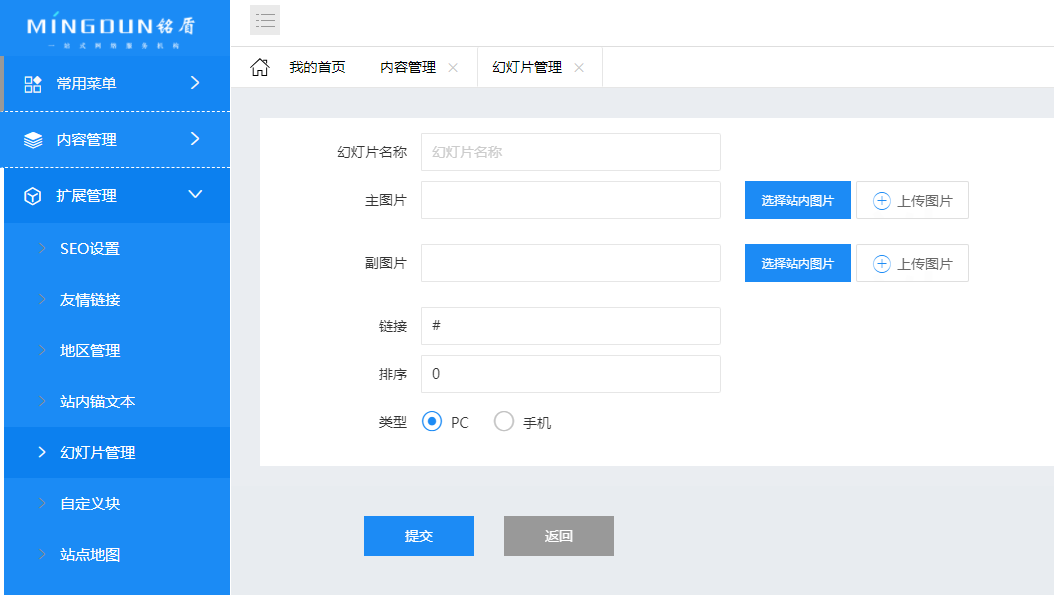Focus the 幻灯片名称 input field
The width and height of the screenshot is (1054, 595).
(570, 153)
